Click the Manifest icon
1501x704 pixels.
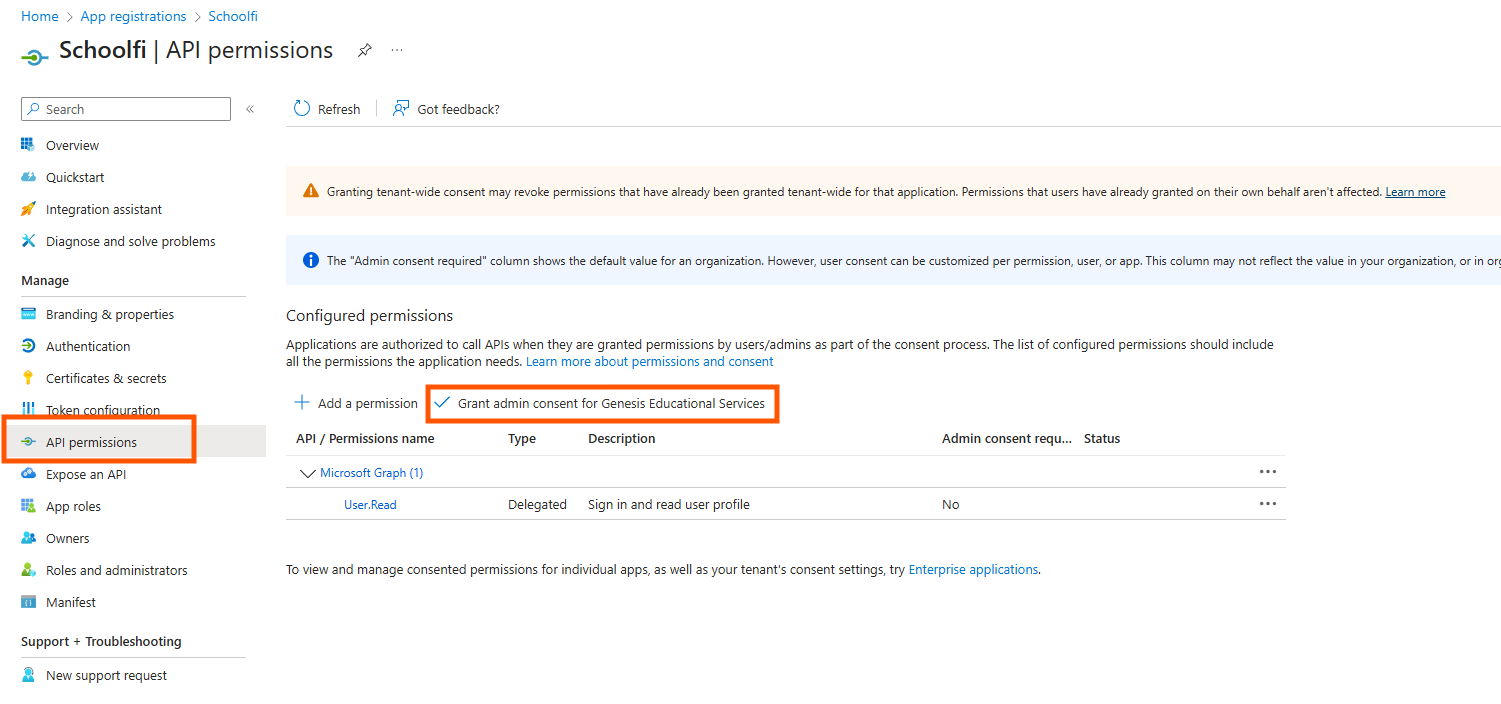(28, 602)
